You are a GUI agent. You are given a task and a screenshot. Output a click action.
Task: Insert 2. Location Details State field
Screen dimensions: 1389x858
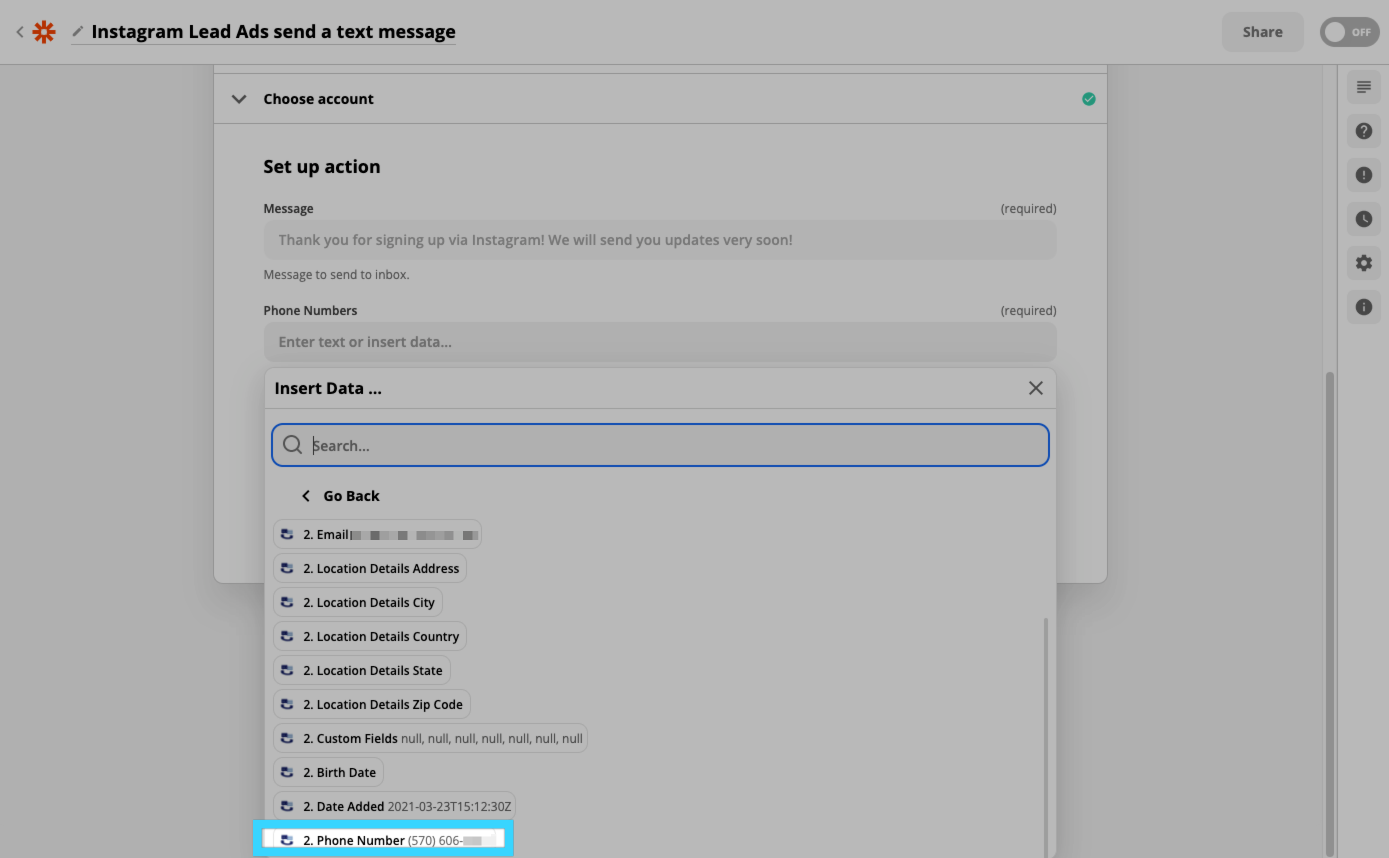(362, 670)
